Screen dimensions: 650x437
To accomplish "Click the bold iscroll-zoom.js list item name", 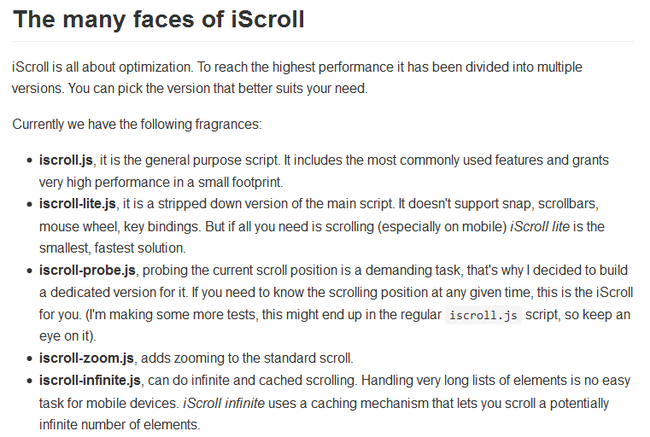I will [86, 358].
